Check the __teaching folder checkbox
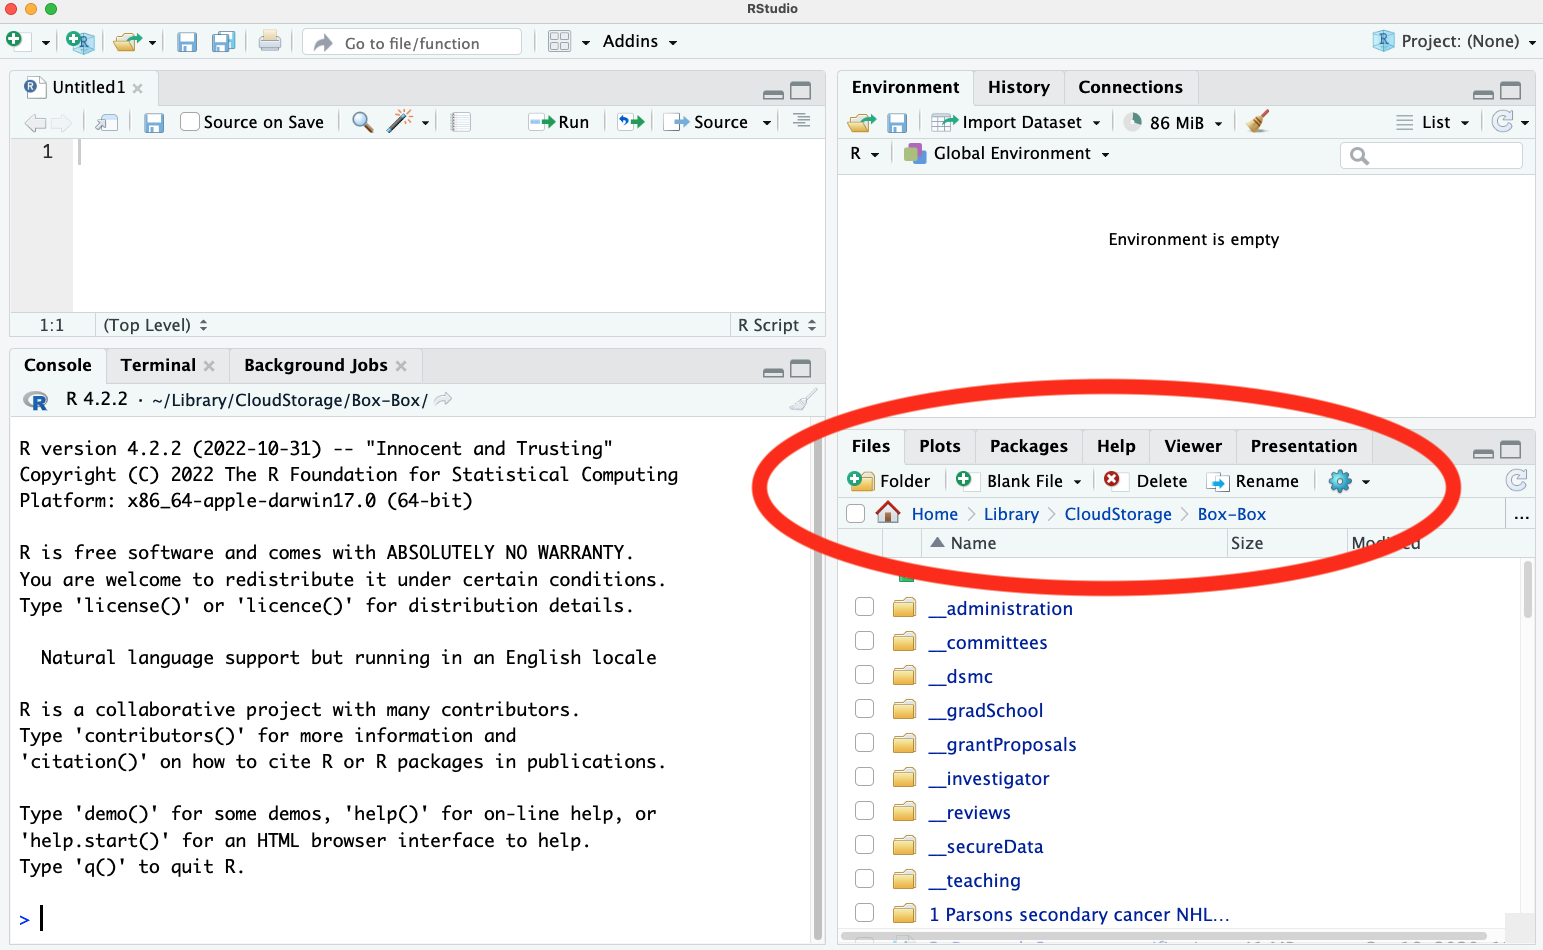This screenshot has width=1543, height=950. click(865, 879)
